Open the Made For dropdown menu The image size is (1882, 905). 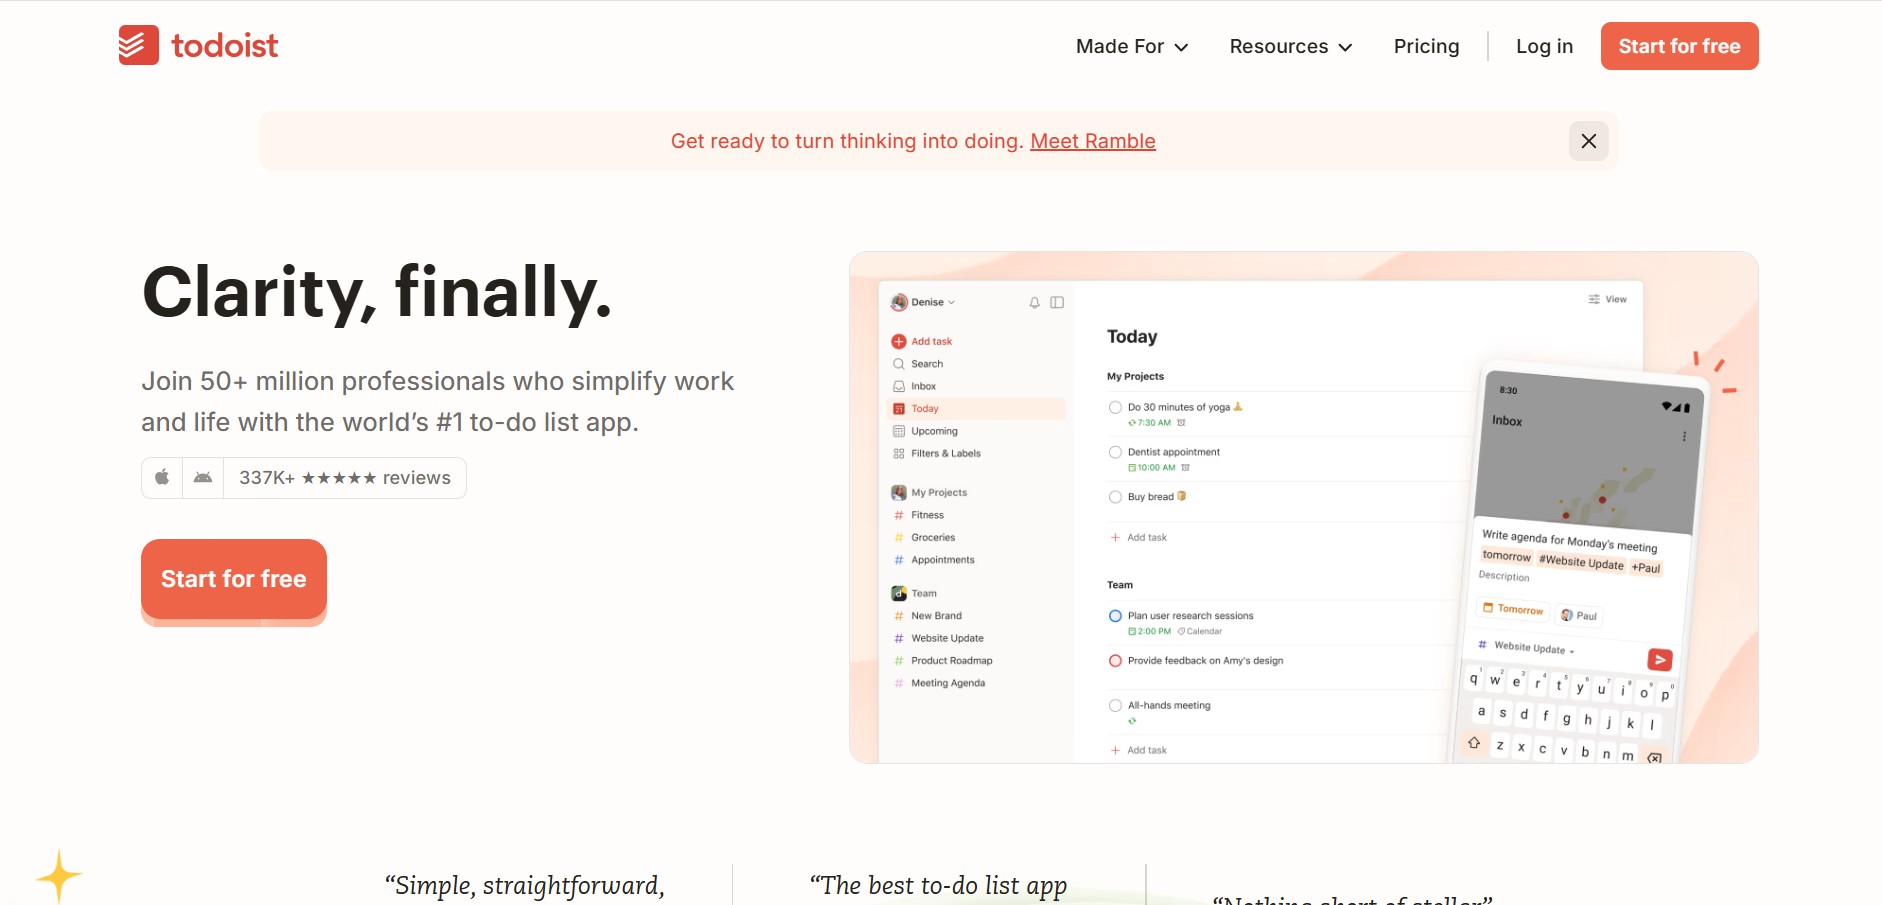(1132, 46)
